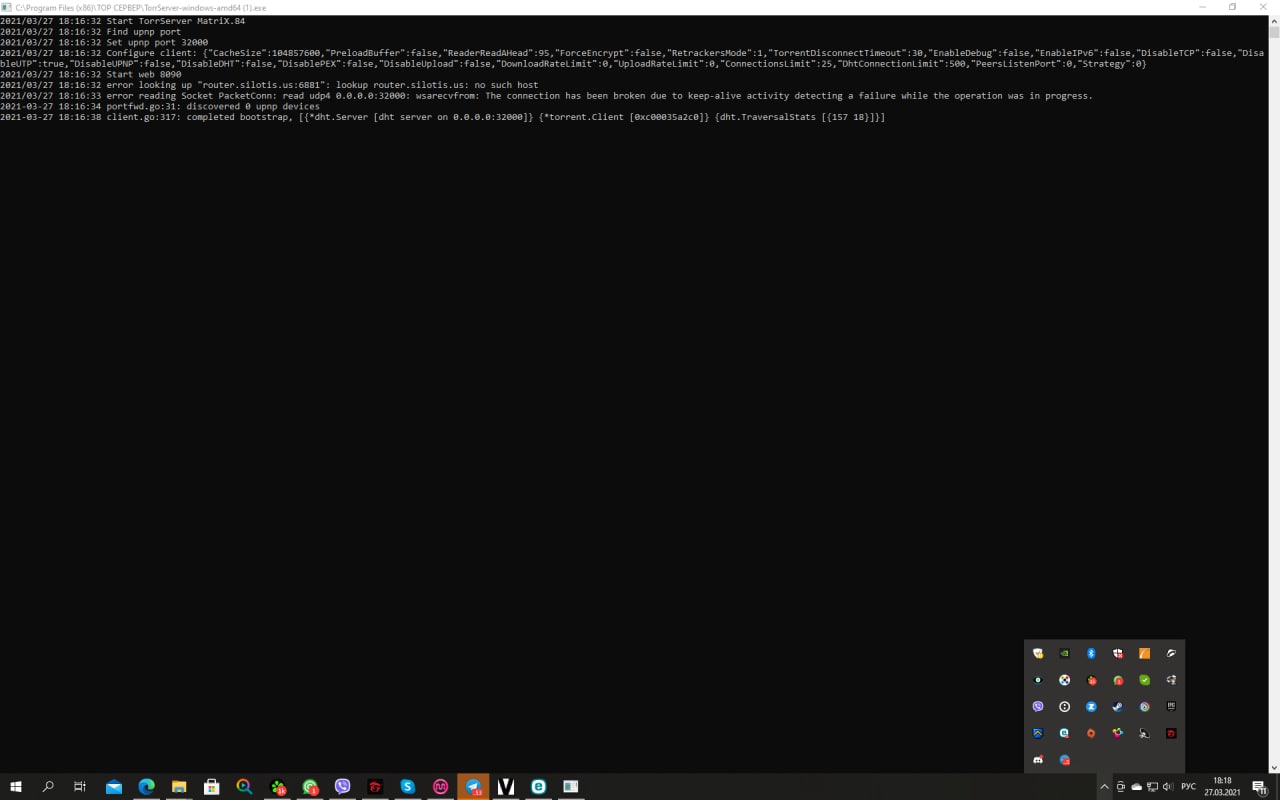1280x800 pixels.
Task: Open the Windows Start menu
Action: pos(15,787)
